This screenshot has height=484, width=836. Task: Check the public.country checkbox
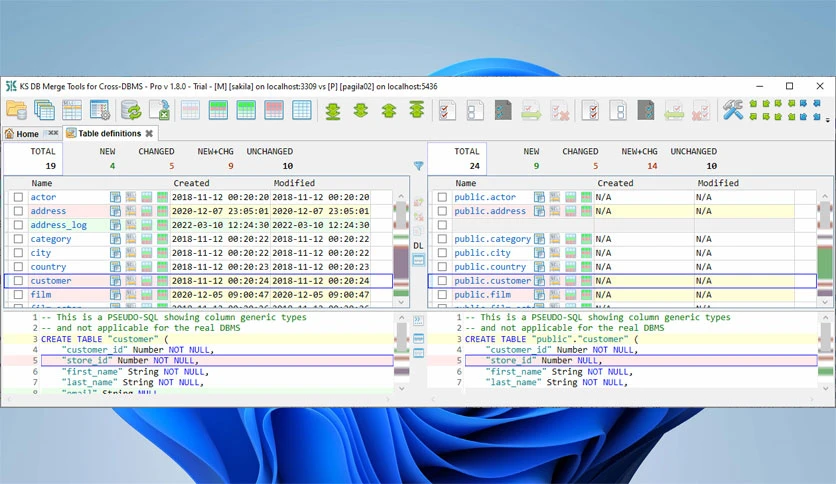[x=442, y=267]
